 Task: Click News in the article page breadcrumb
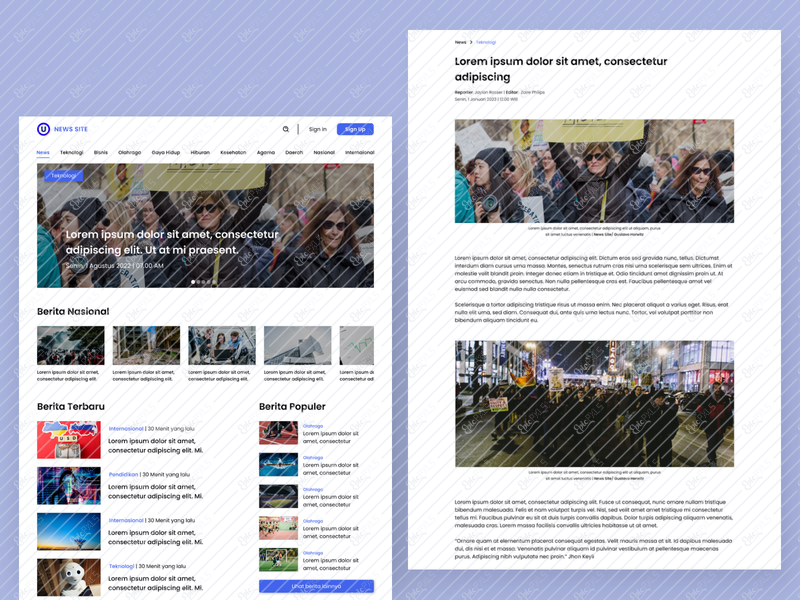point(461,42)
